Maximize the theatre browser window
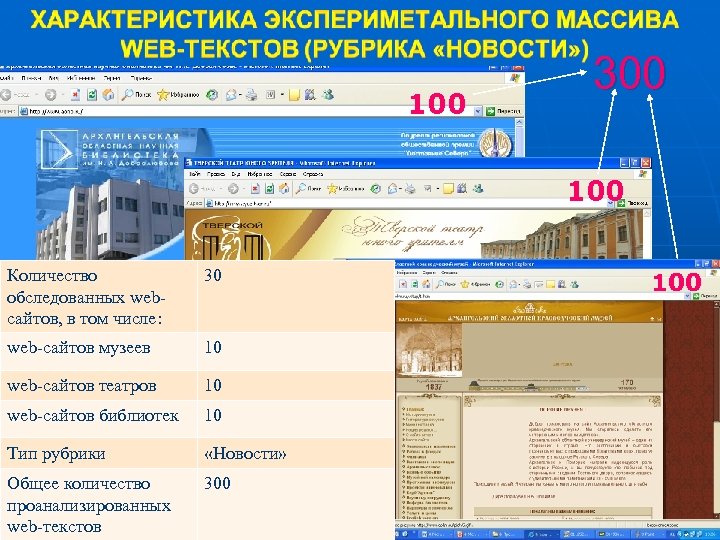This screenshot has width=720, height=540. pyautogui.click(x=635, y=163)
